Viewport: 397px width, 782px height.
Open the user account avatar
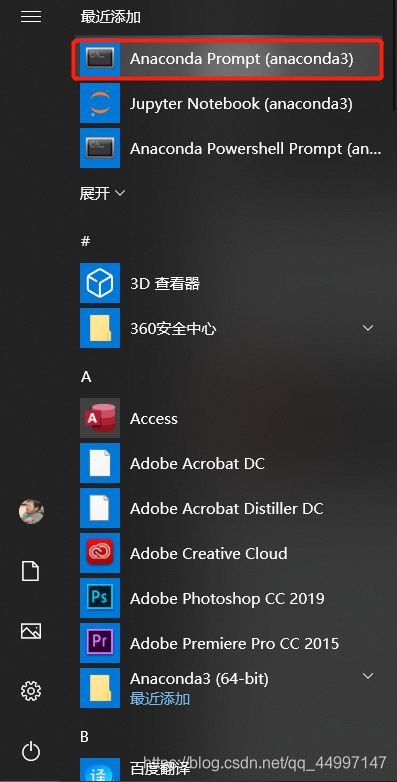[x=31, y=511]
